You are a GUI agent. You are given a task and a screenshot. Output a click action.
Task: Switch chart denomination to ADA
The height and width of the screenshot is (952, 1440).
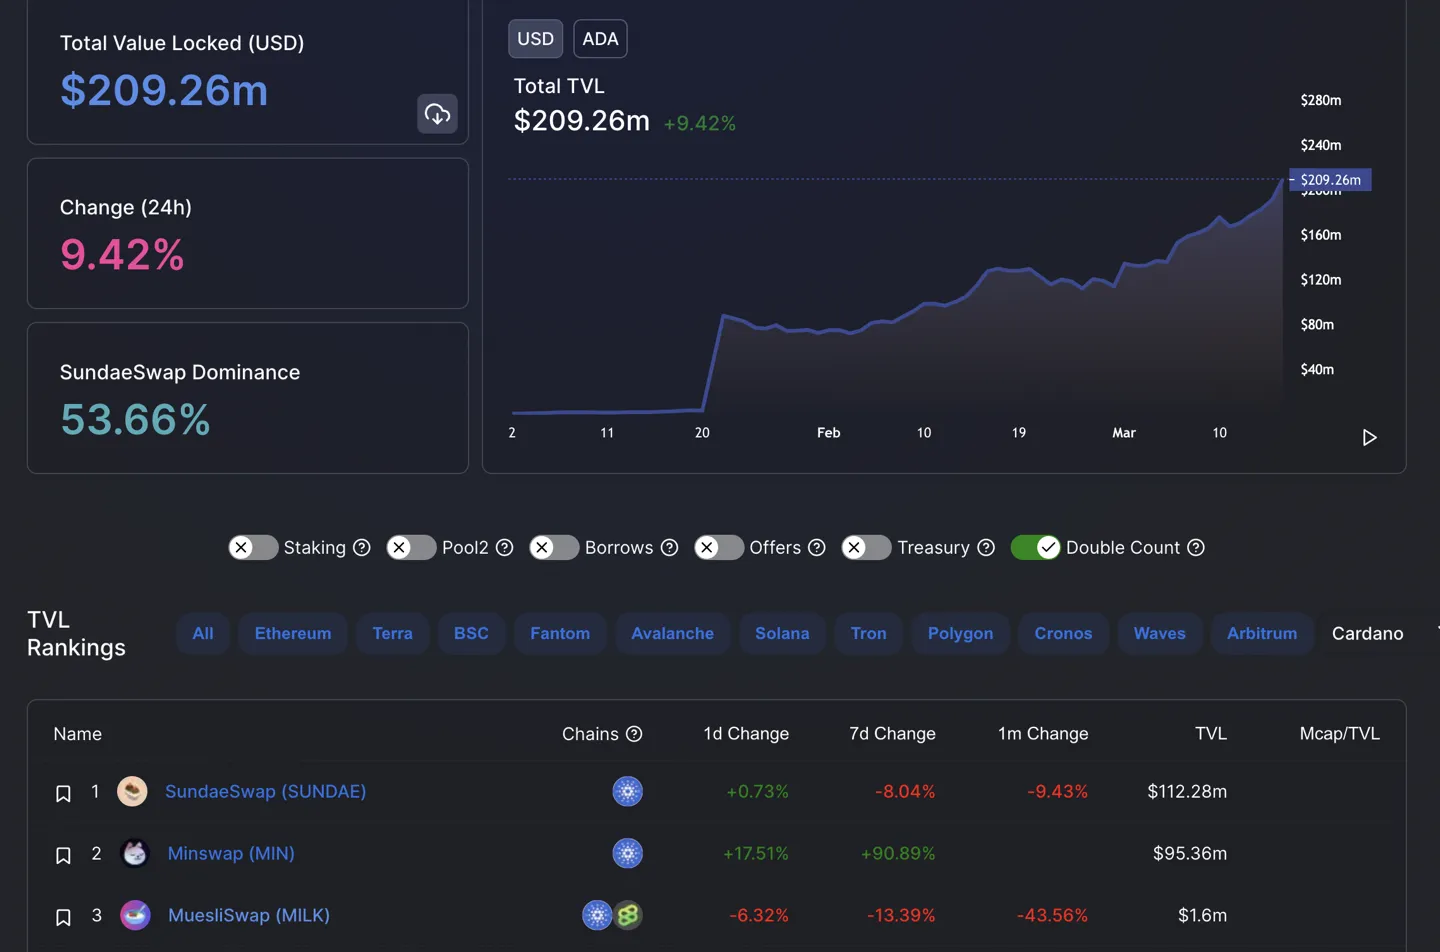click(x=600, y=39)
